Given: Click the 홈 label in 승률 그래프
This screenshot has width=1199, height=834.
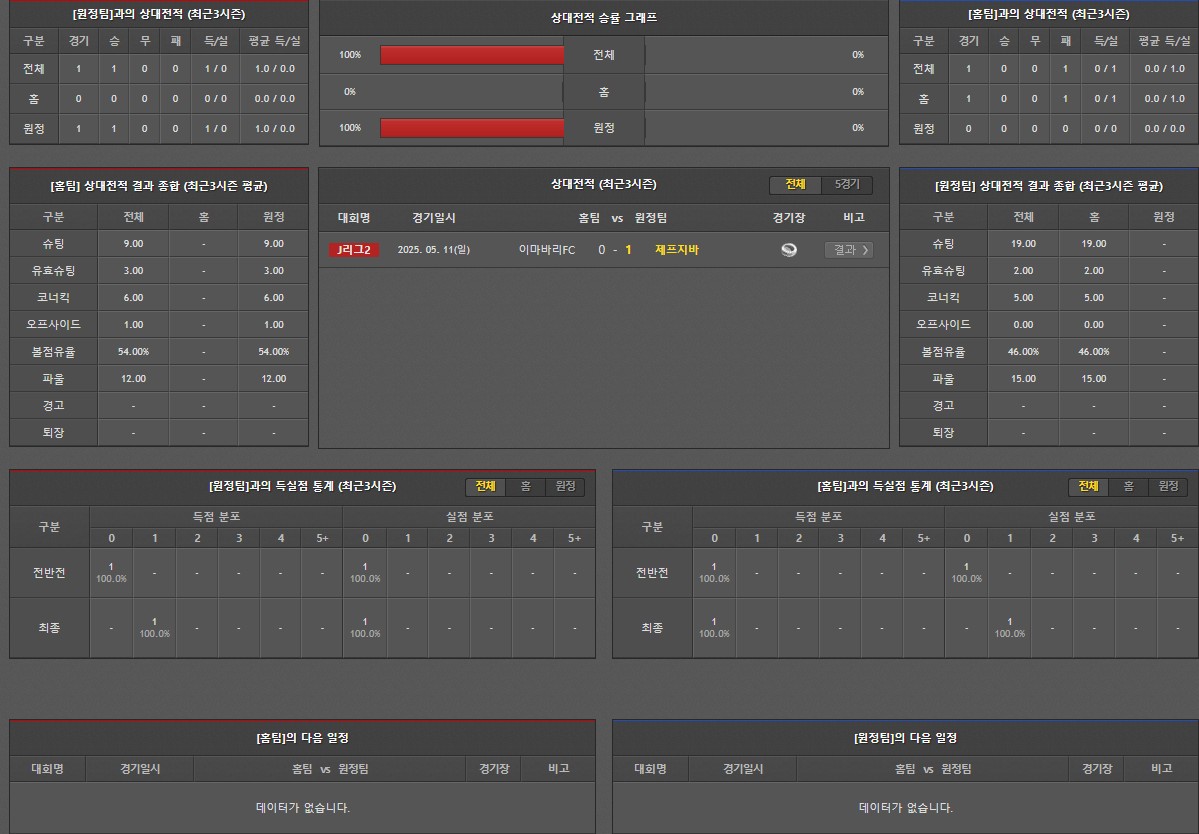Looking at the screenshot, I should [604, 92].
